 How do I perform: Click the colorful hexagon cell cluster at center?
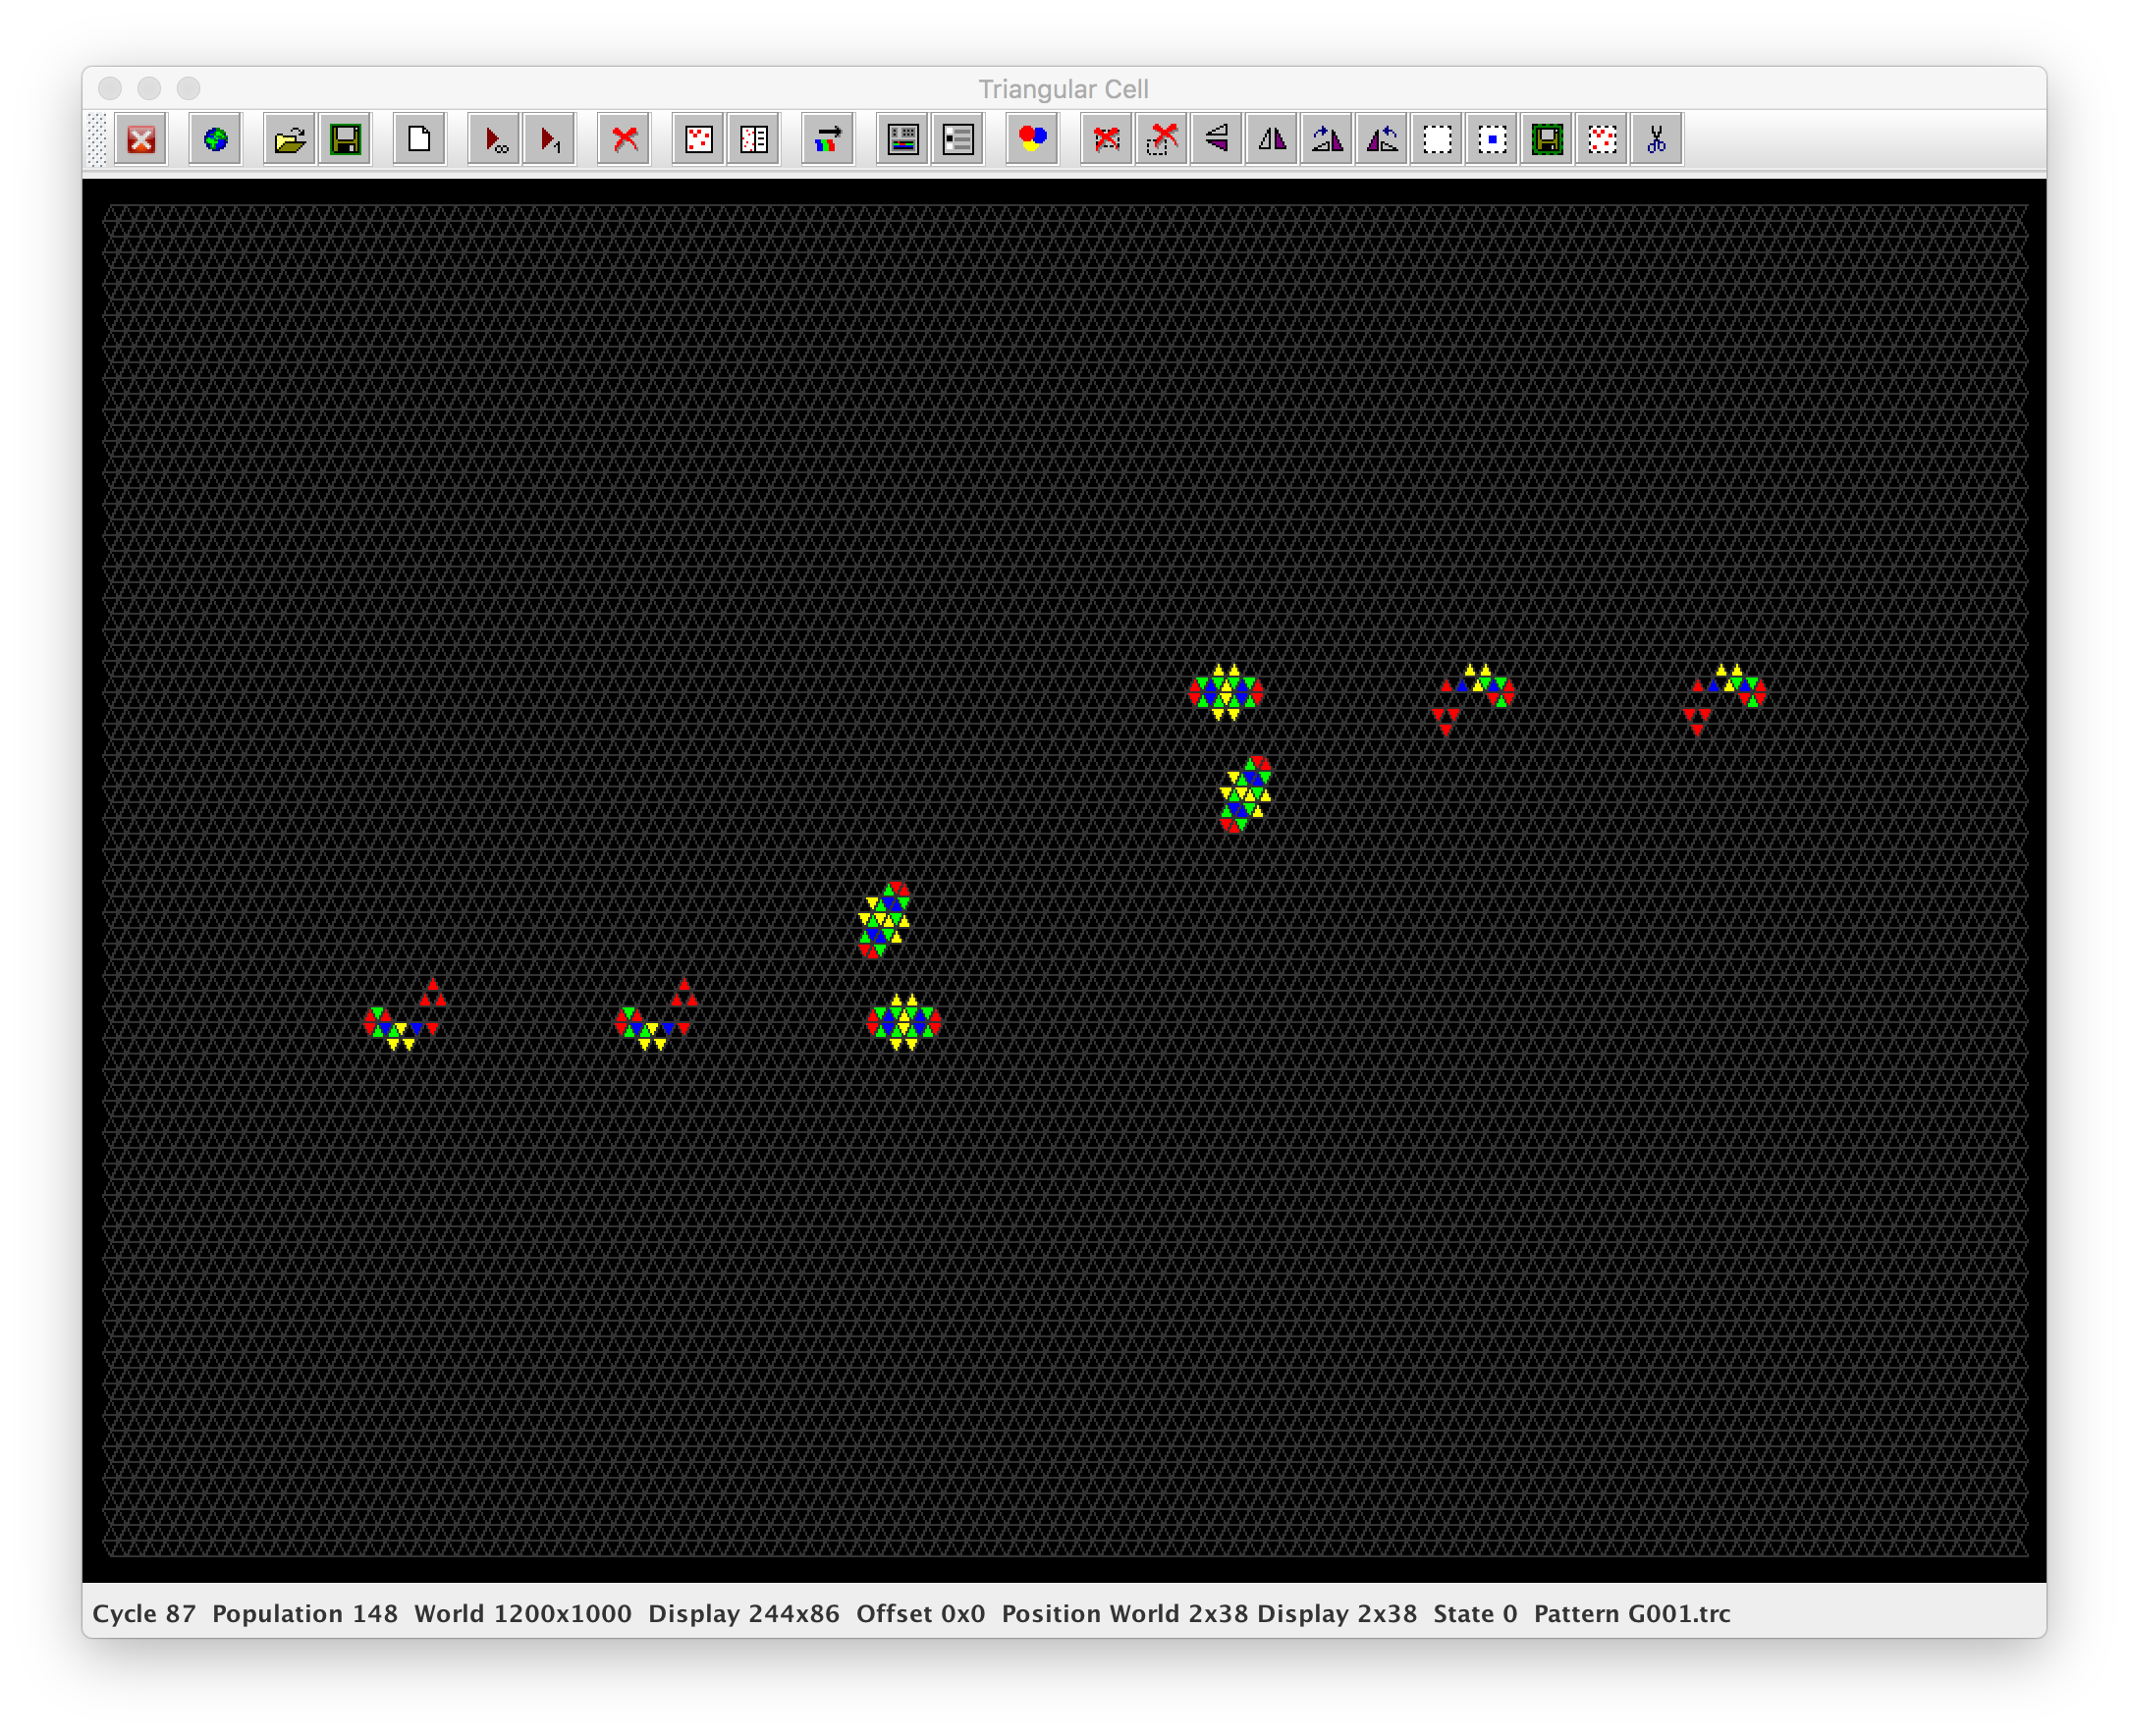pyautogui.click(x=903, y=1022)
